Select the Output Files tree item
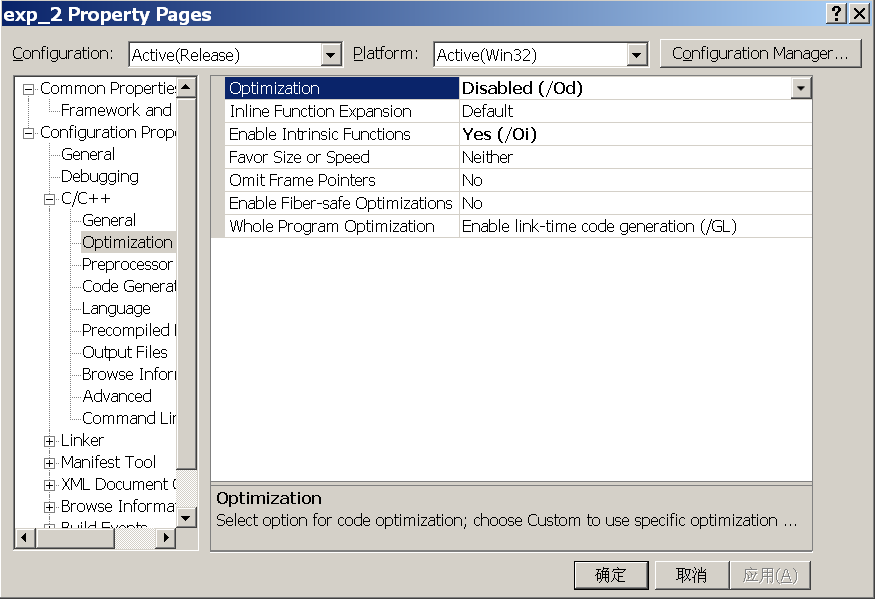This screenshot has width=875, height=599. [125, 352]
